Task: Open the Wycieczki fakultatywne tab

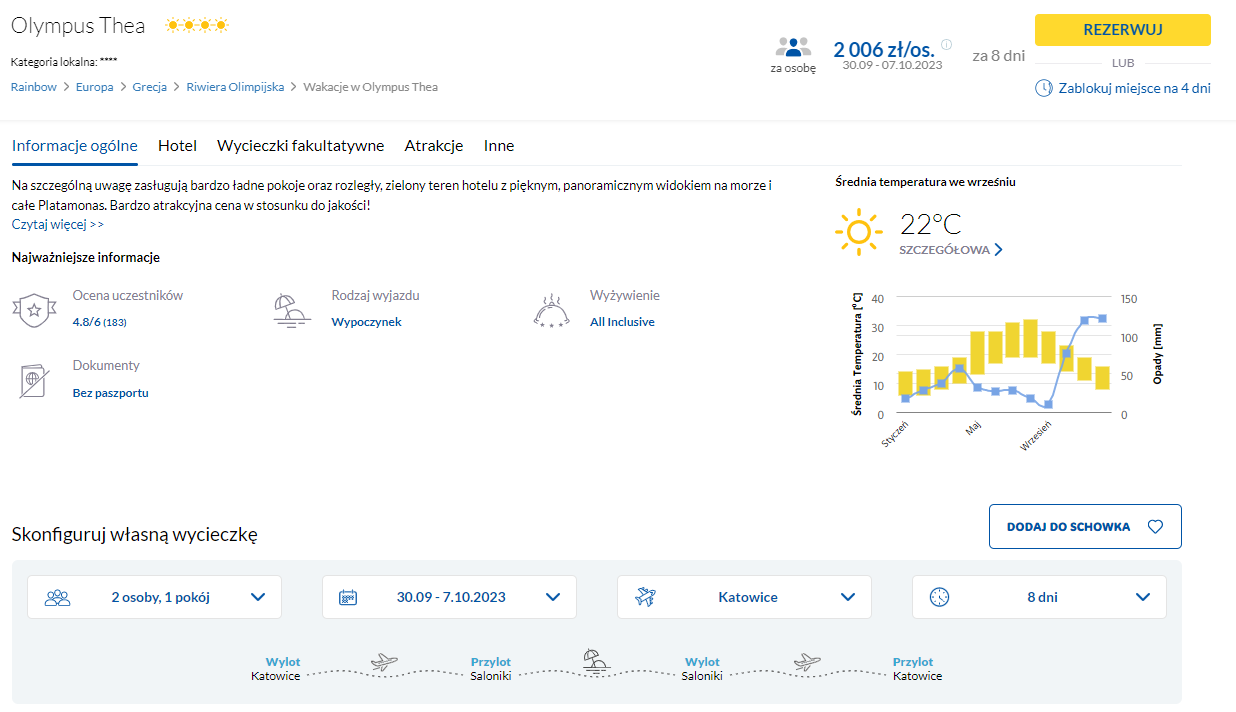Action: point(300,146)
